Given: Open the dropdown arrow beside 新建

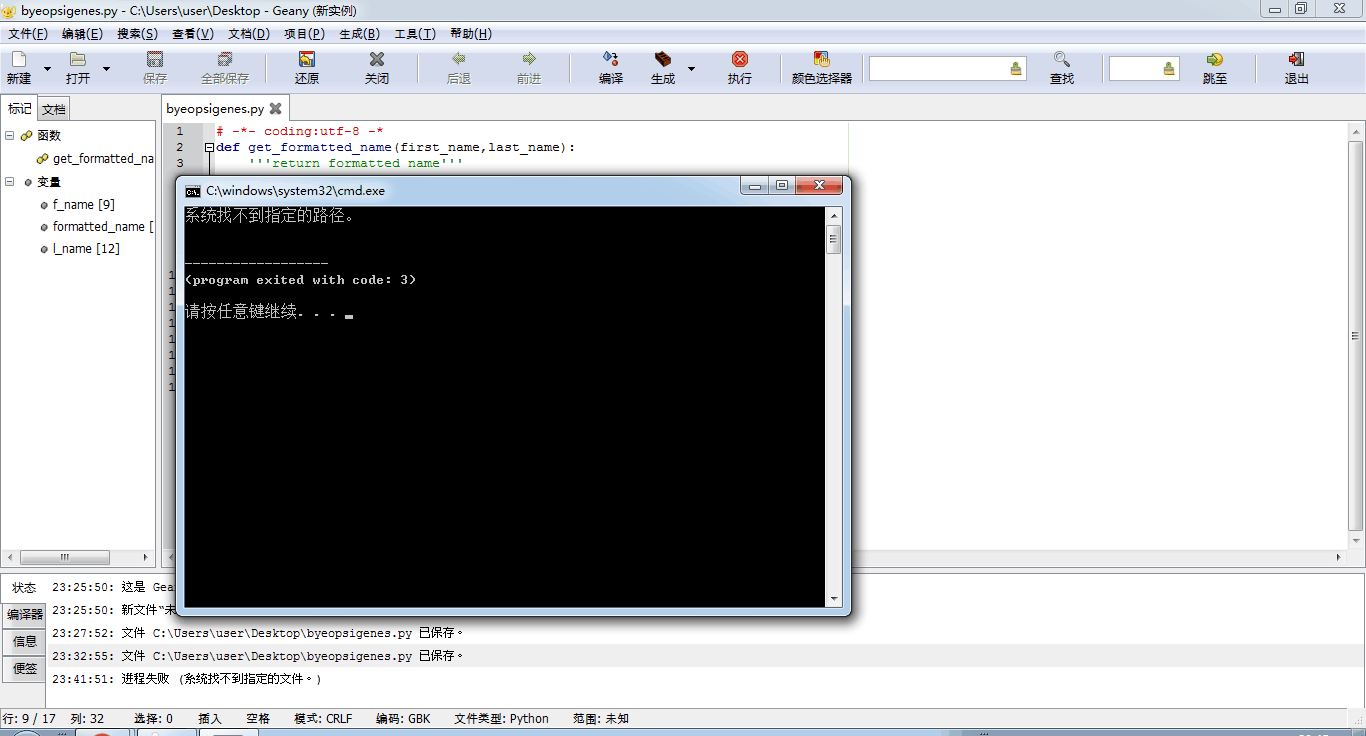Looking at the screenshot, I should (x=47, y=69).
